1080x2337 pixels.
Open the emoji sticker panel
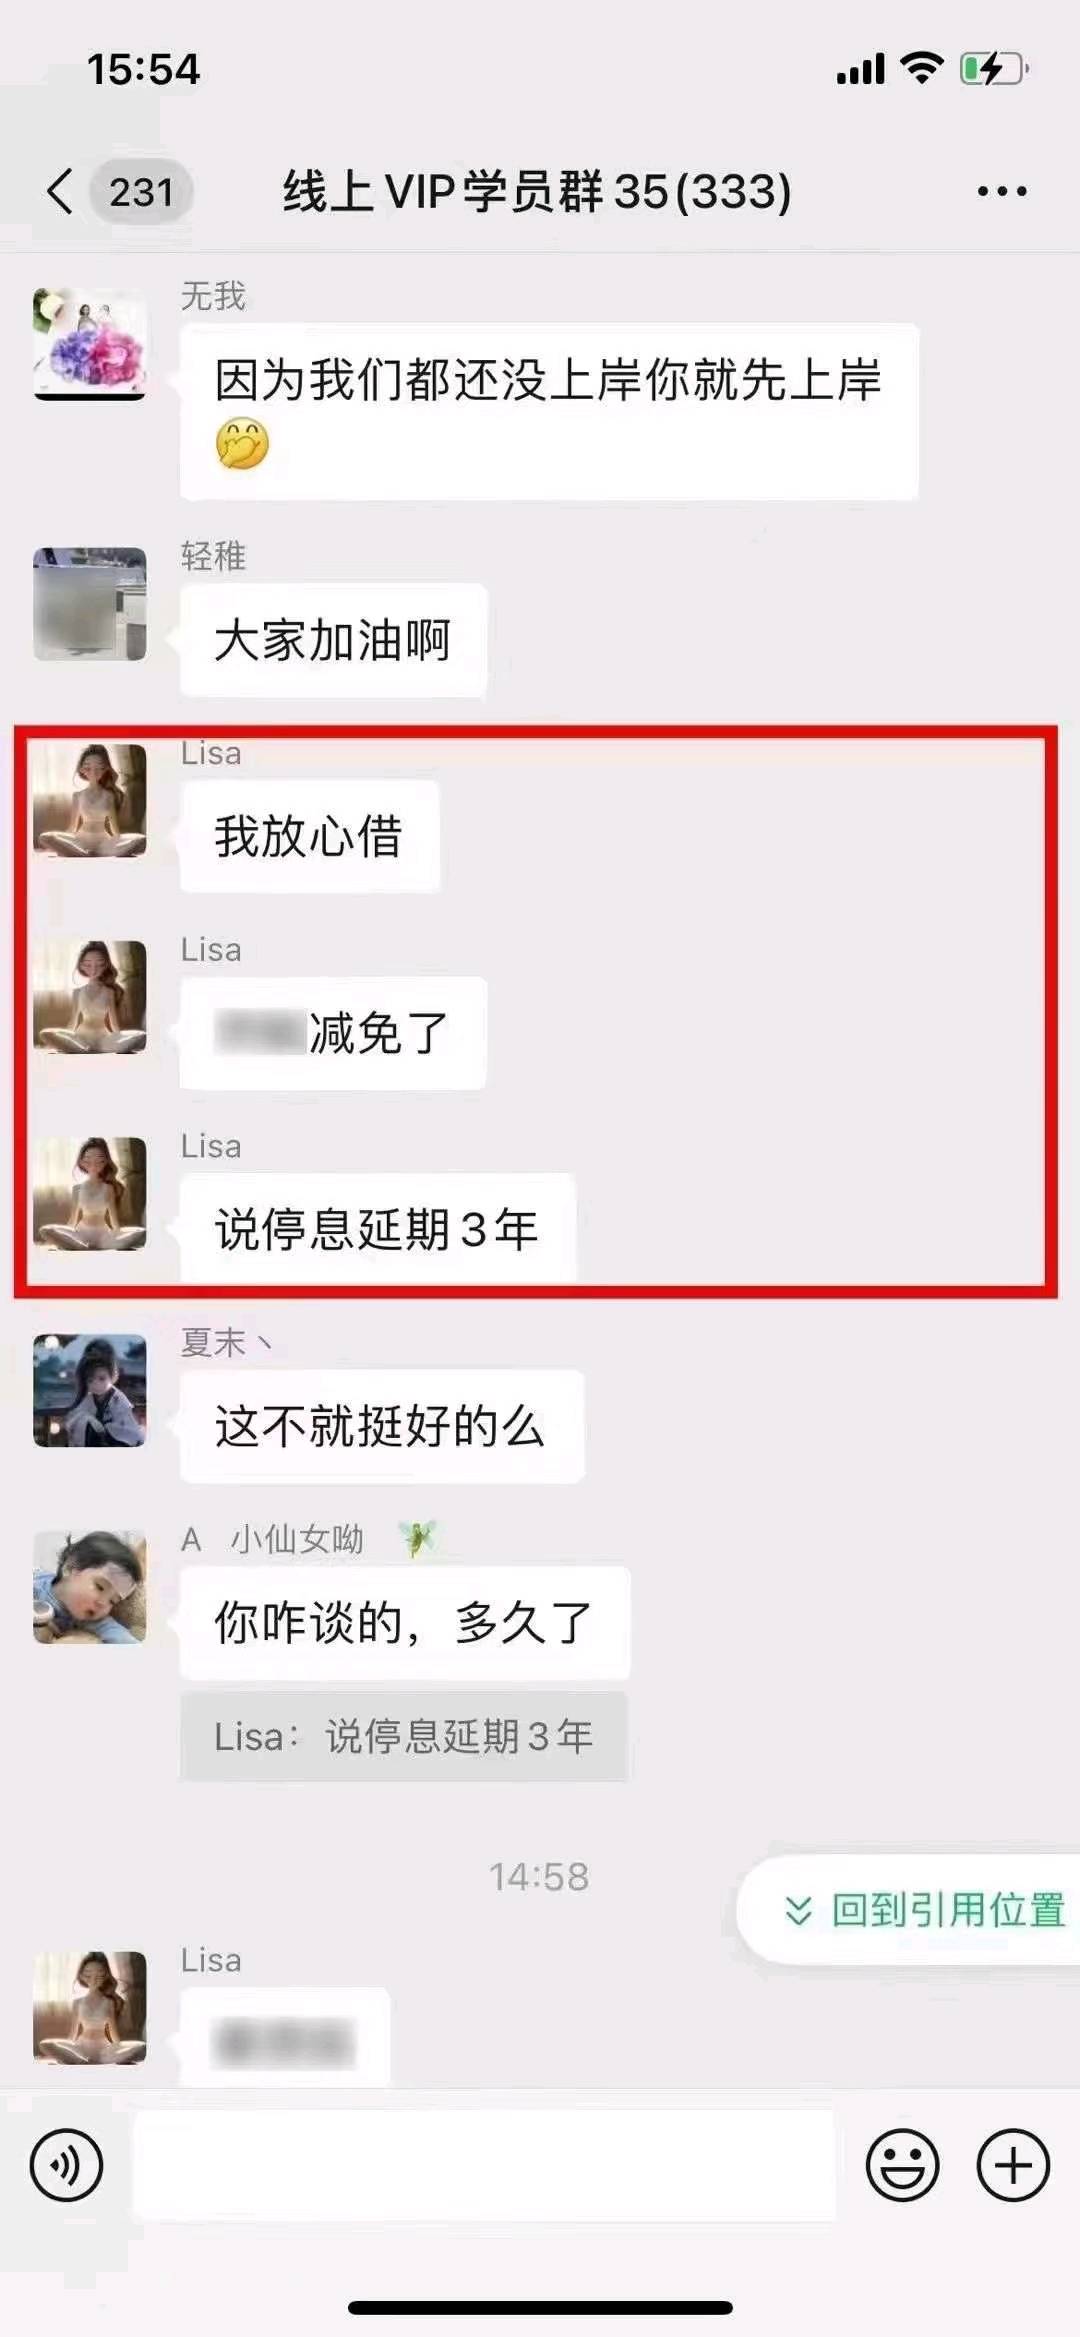click(902, 2165)
